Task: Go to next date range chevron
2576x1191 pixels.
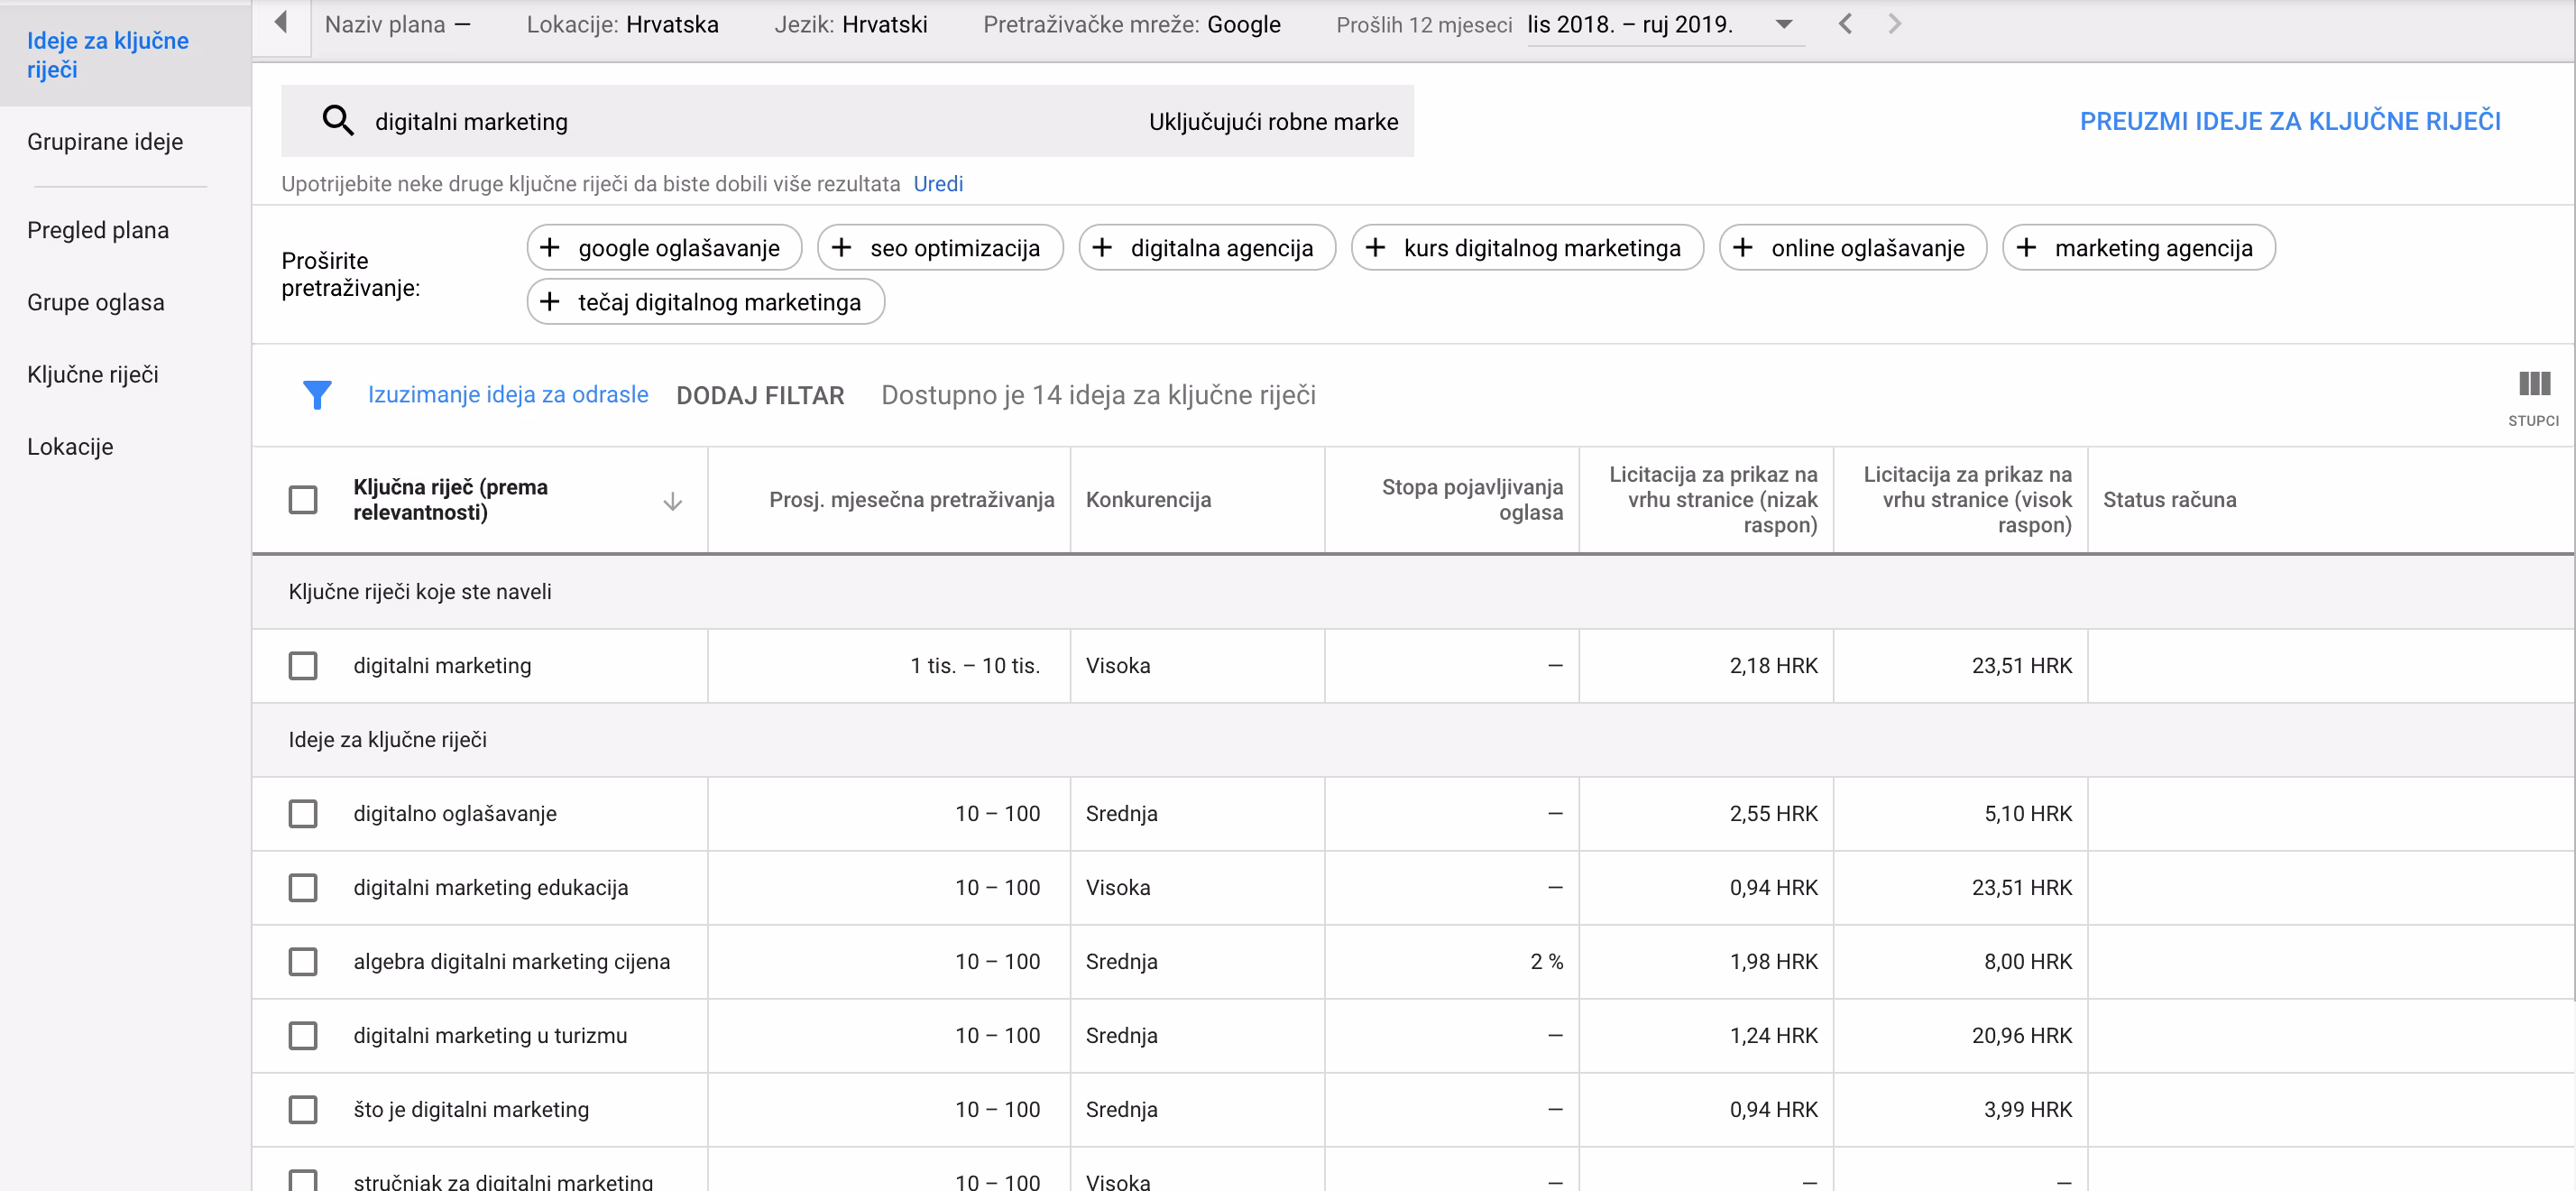Action: pyautogui.click(x=1894, y=24)
